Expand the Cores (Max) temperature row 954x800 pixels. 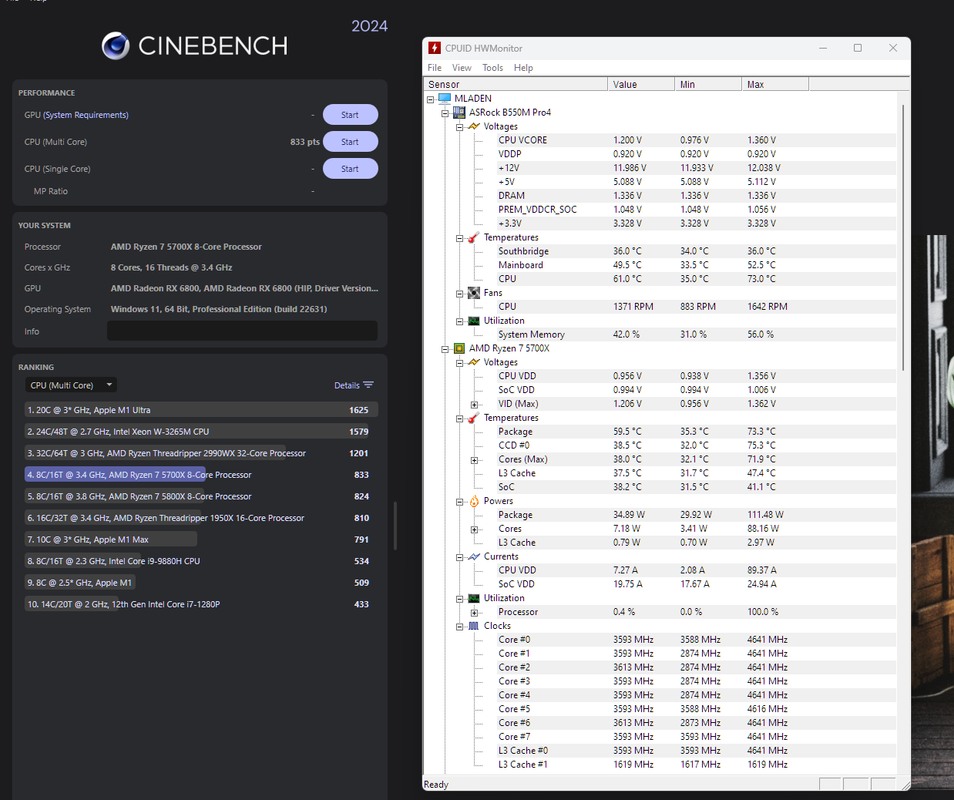475,460
